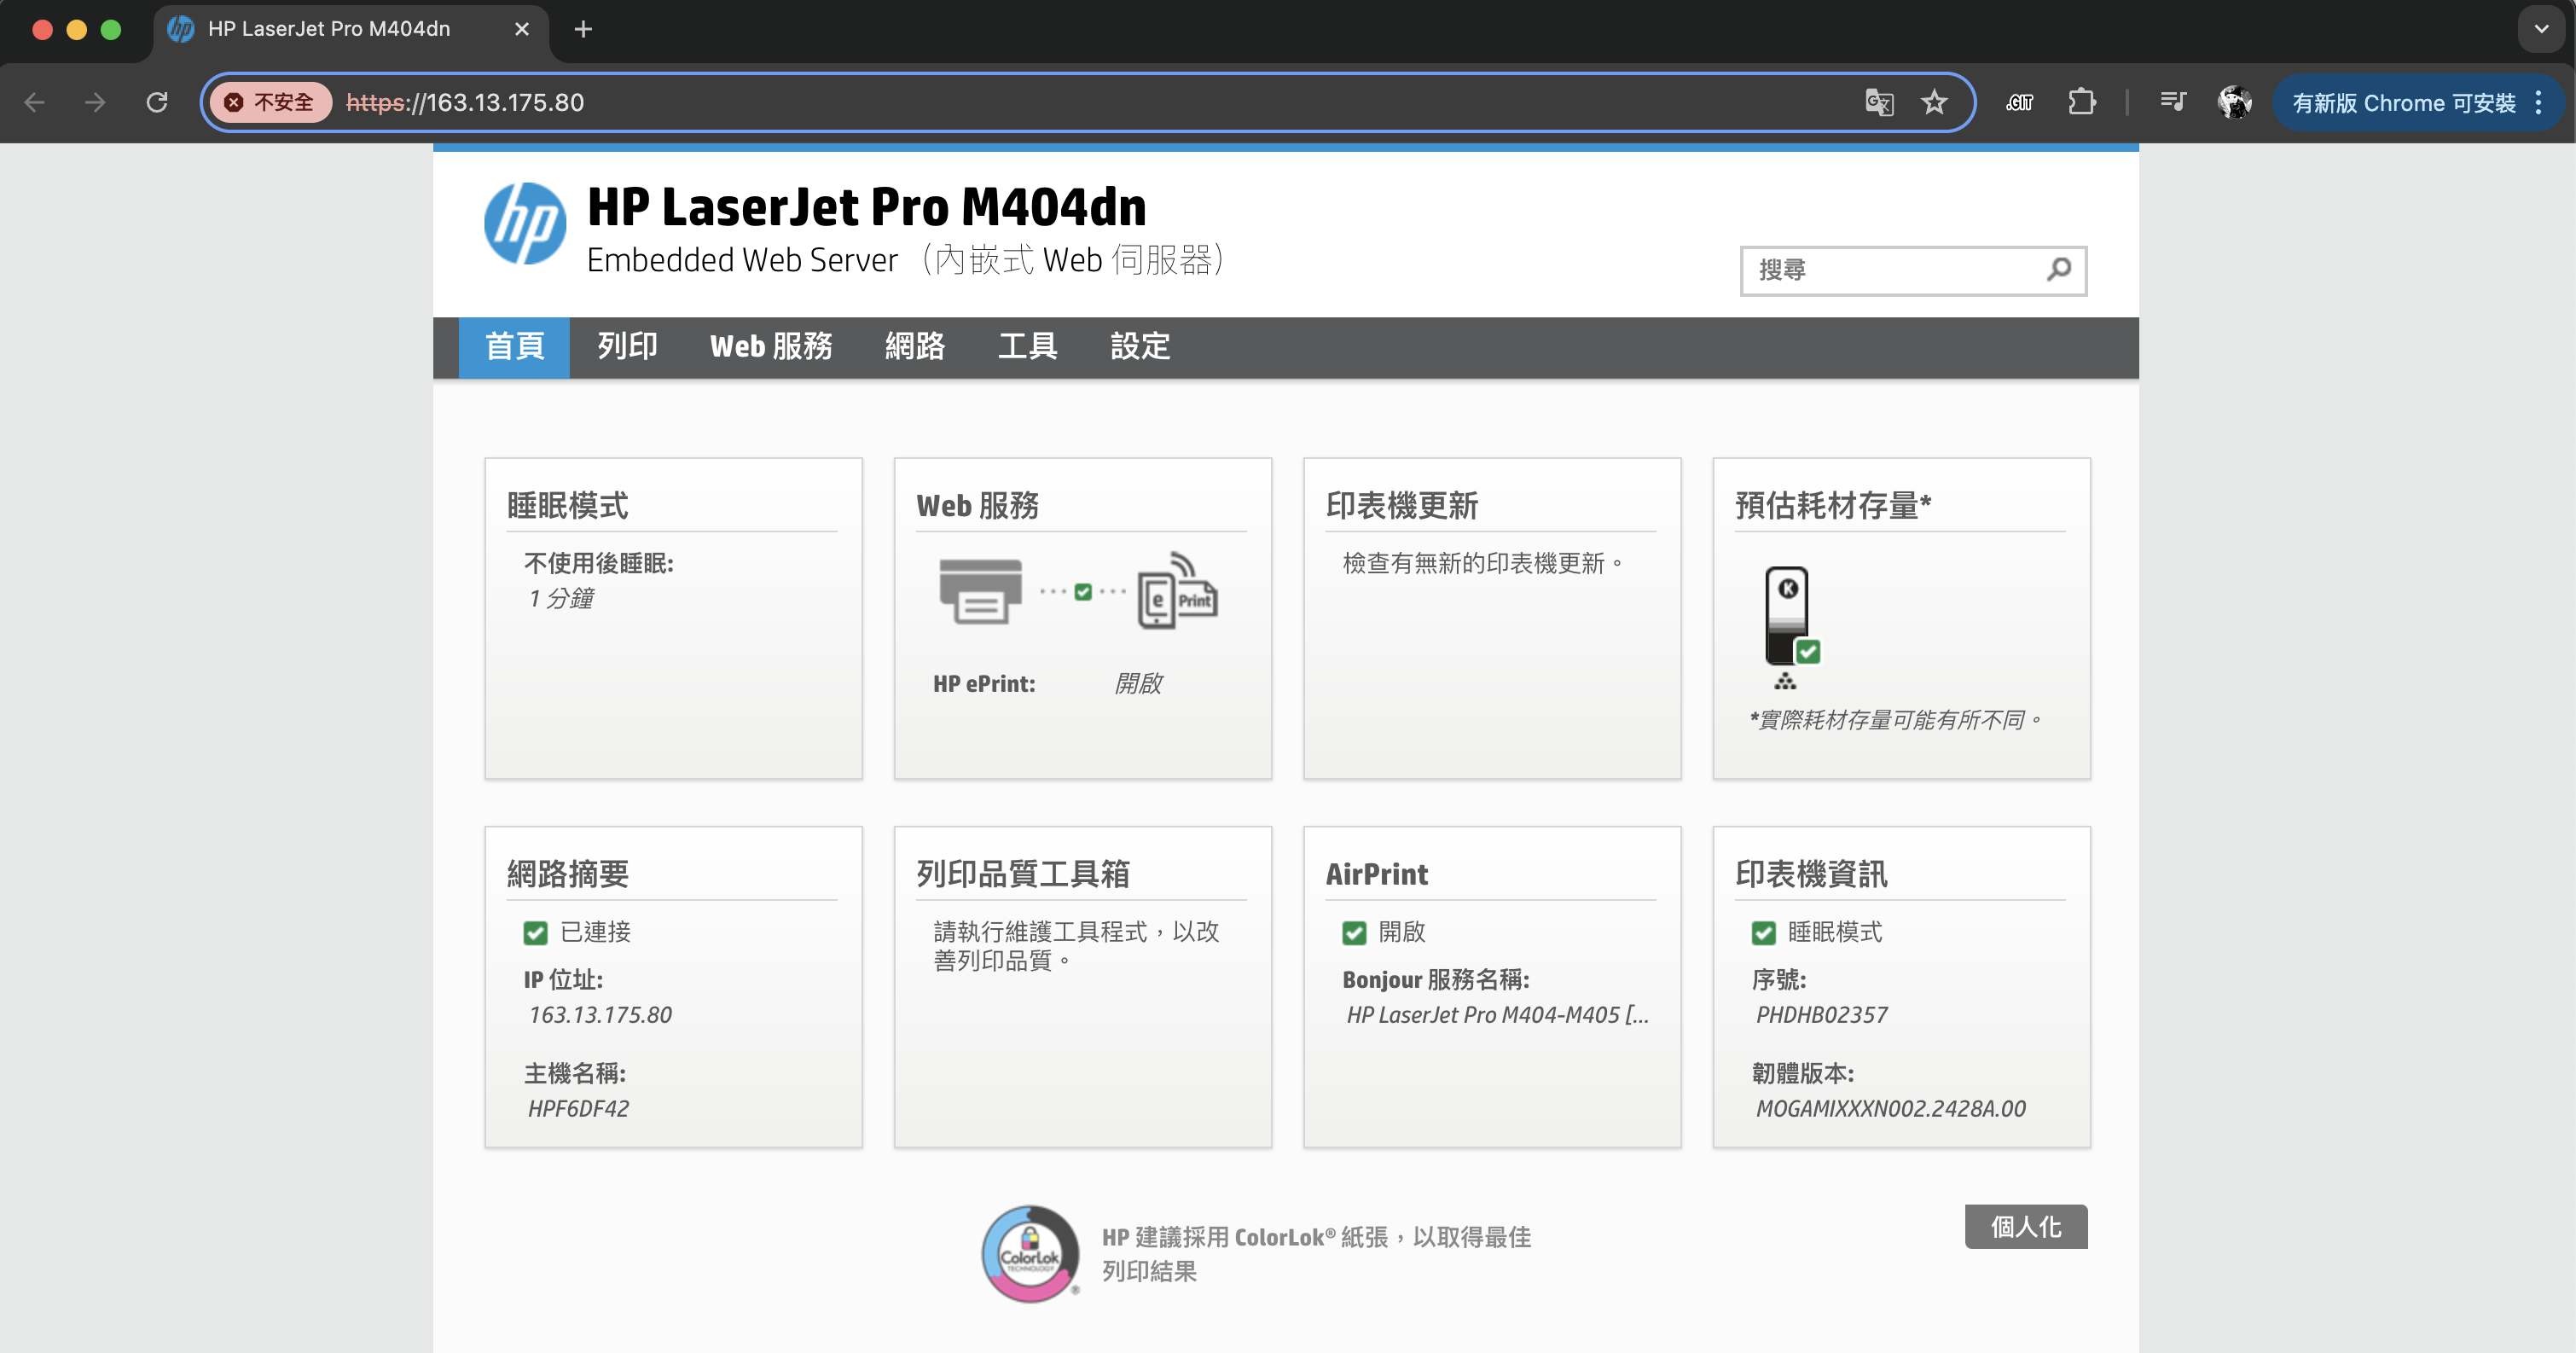
Task: Close the HP LaserJet Pro M404dn tab
Action: [522, 29]
